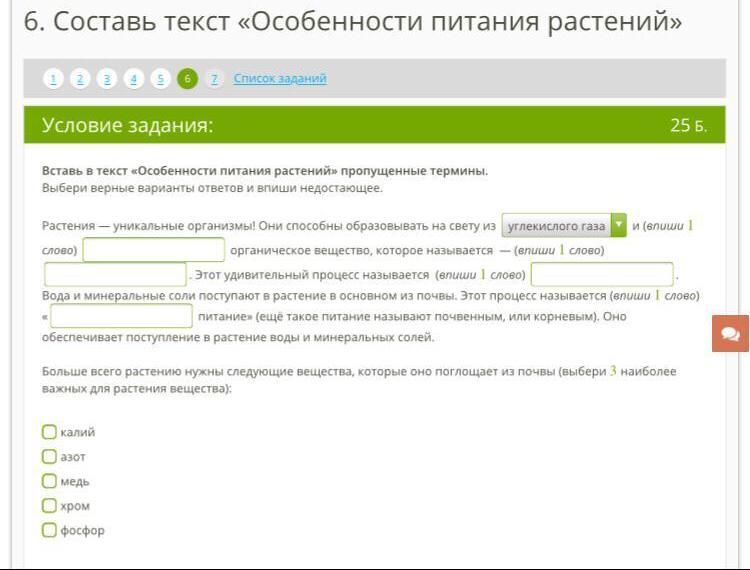Expand the углекислого газа dropdown arrow
The height and width of the screenshot is (570, 750).
[x=618, y=226]
